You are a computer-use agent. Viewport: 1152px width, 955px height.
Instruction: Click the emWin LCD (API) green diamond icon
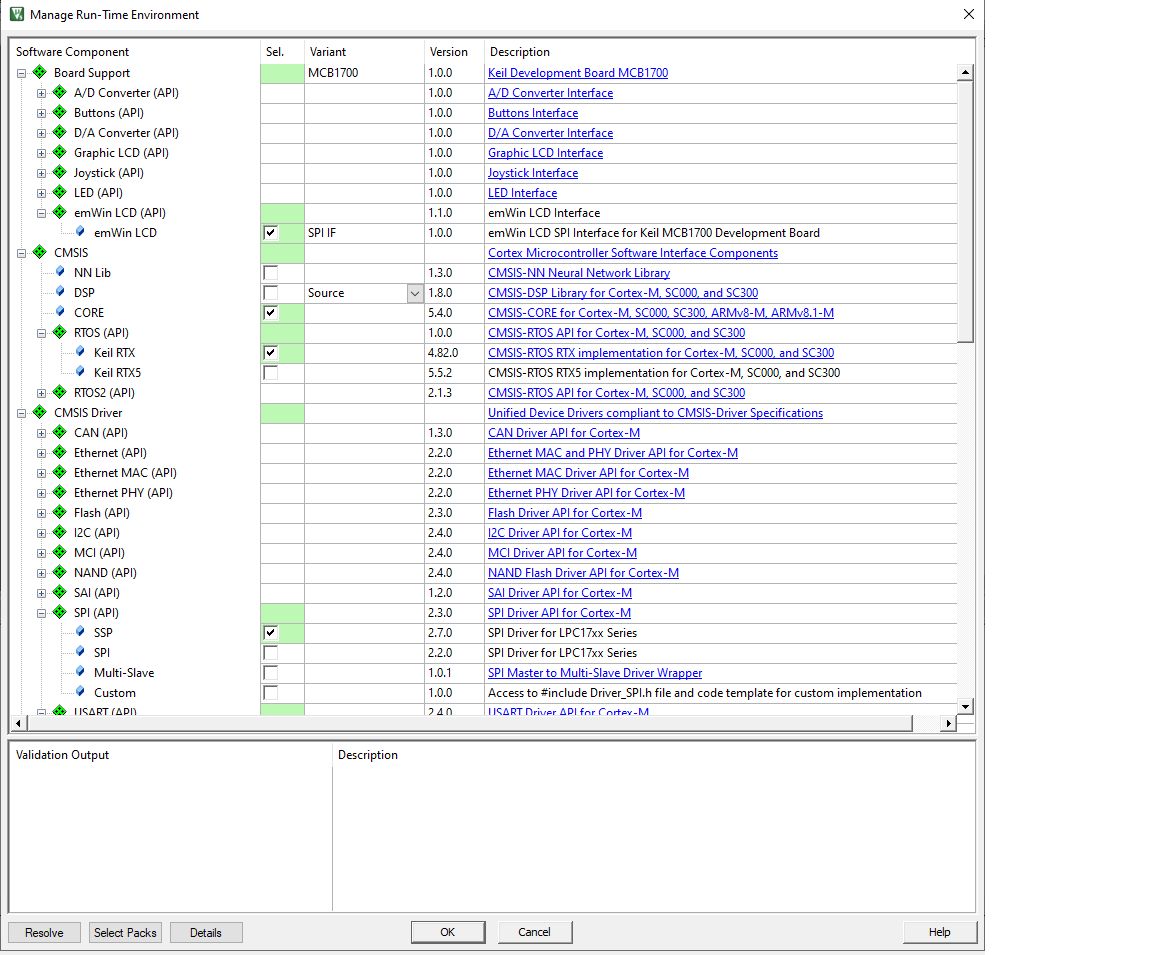point(60,212)
